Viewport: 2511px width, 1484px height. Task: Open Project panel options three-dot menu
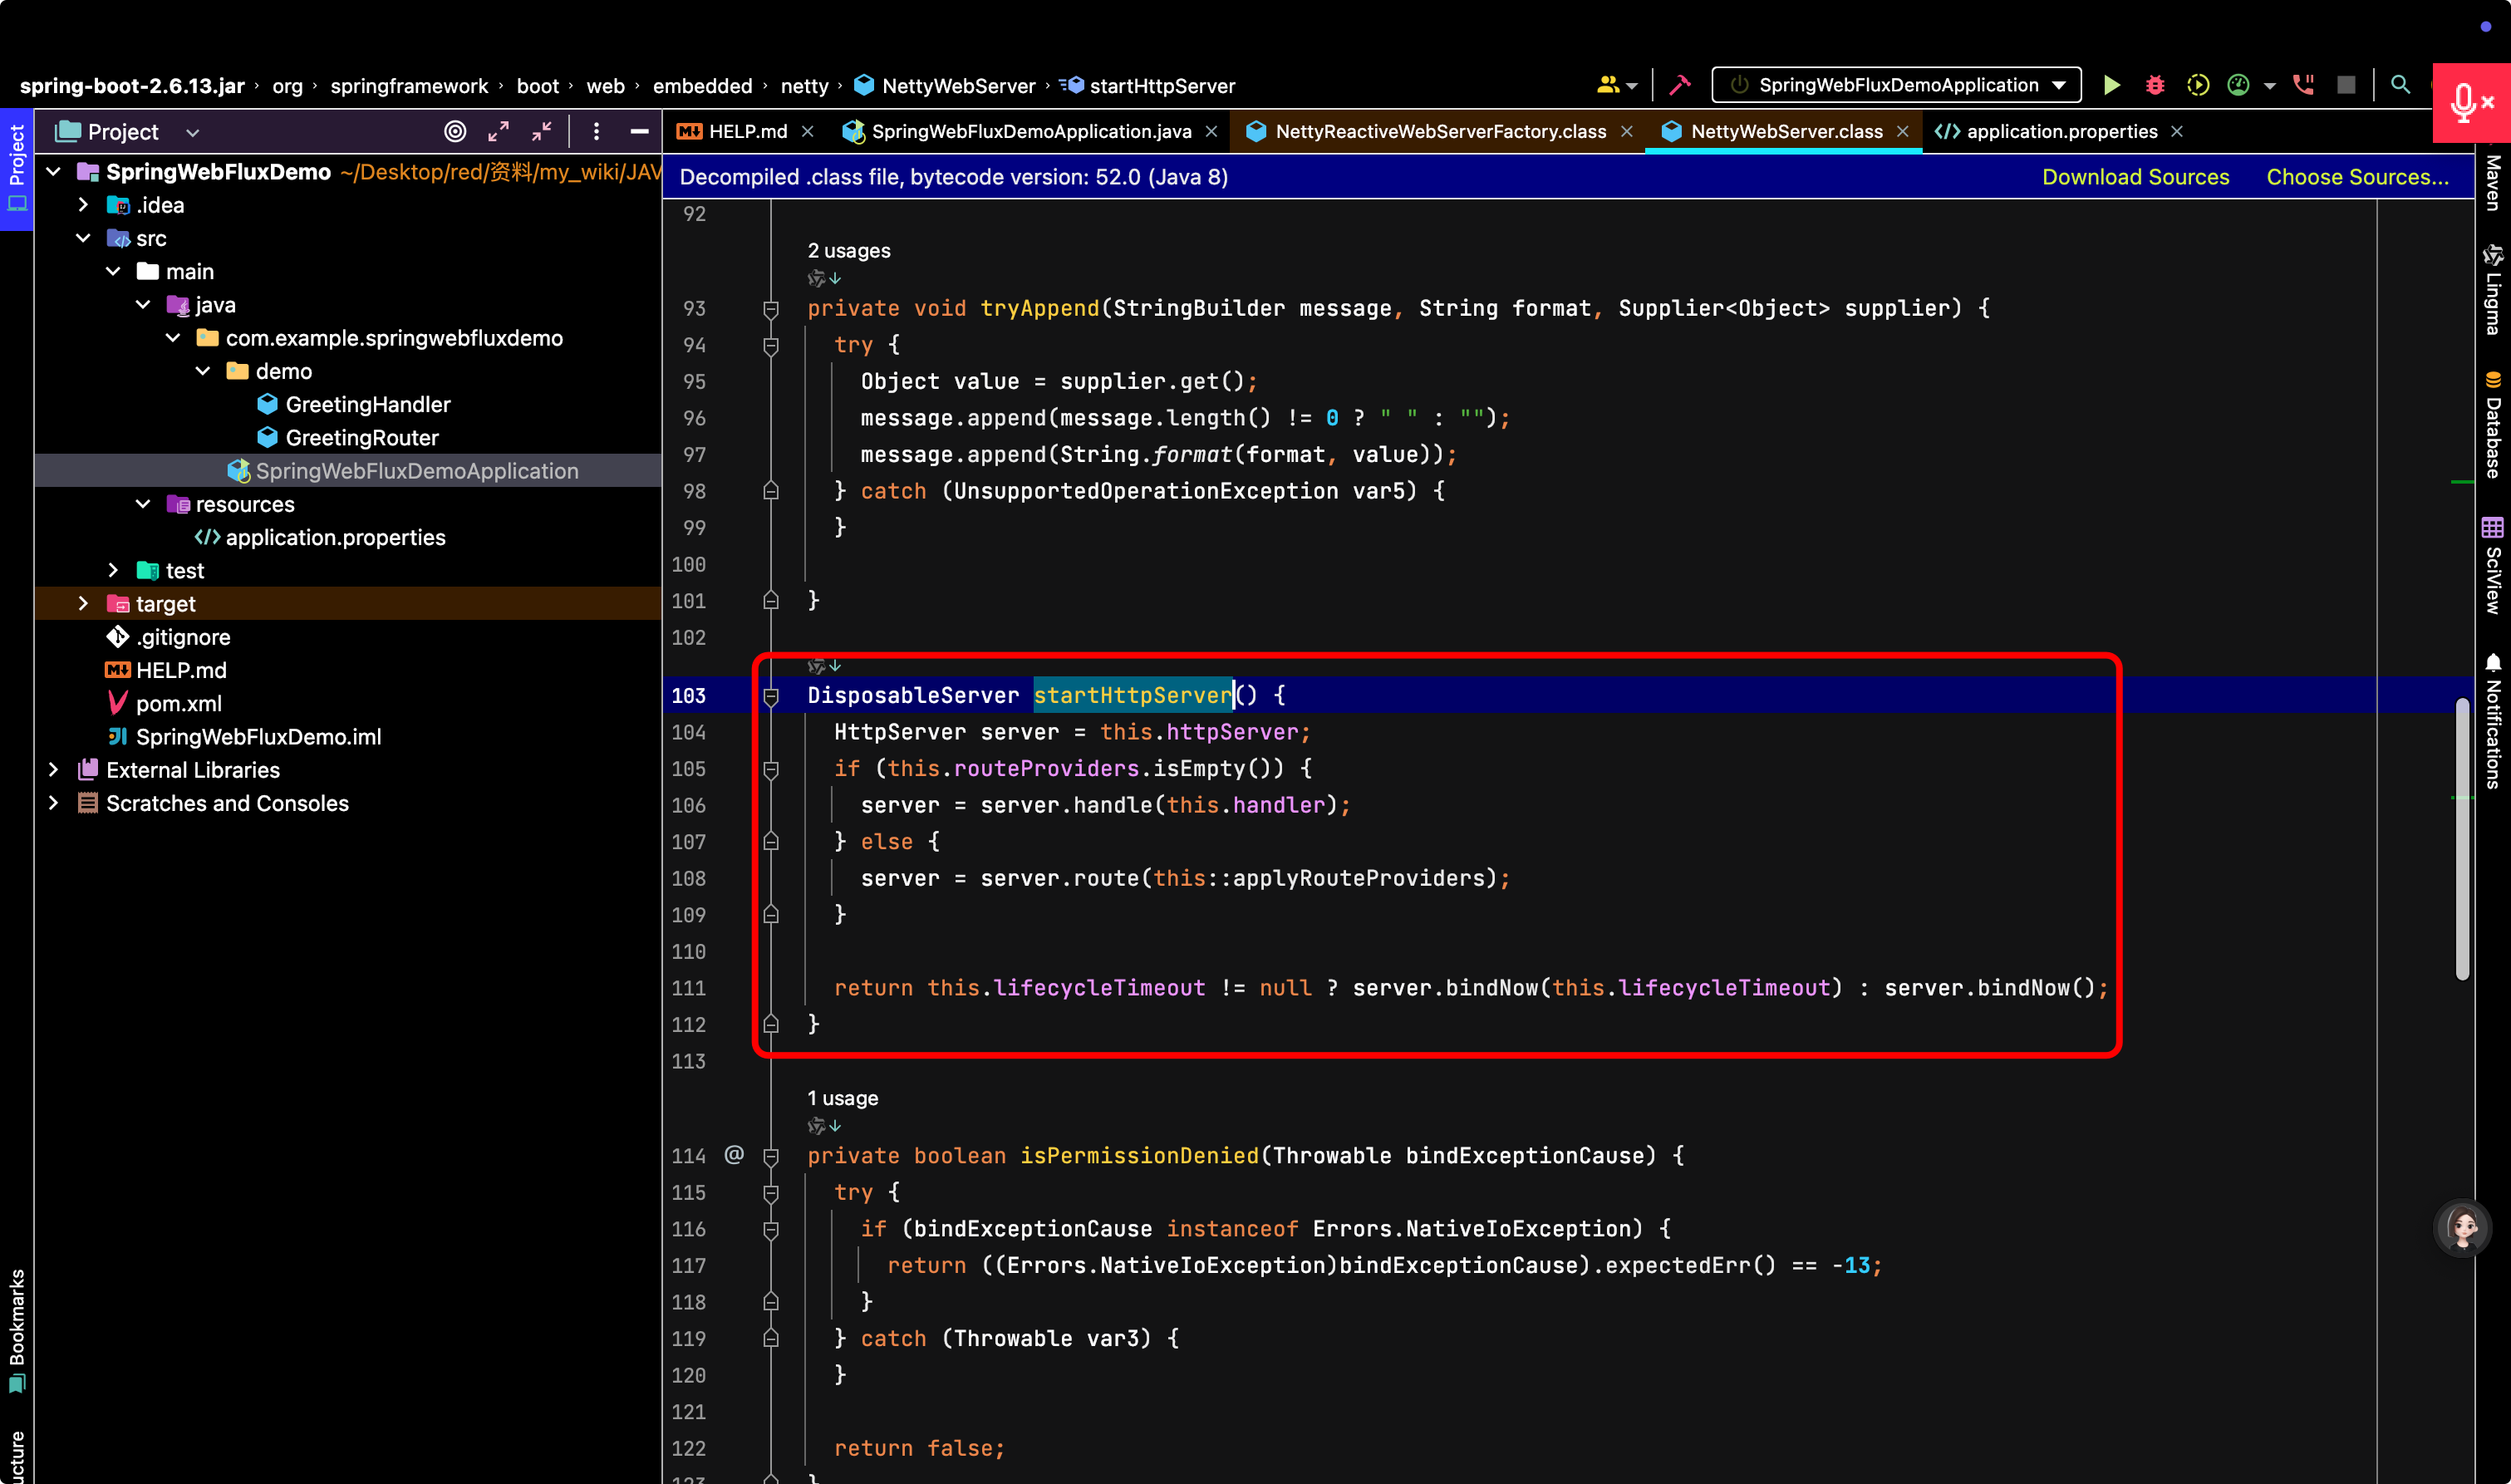tap(596, 132)
